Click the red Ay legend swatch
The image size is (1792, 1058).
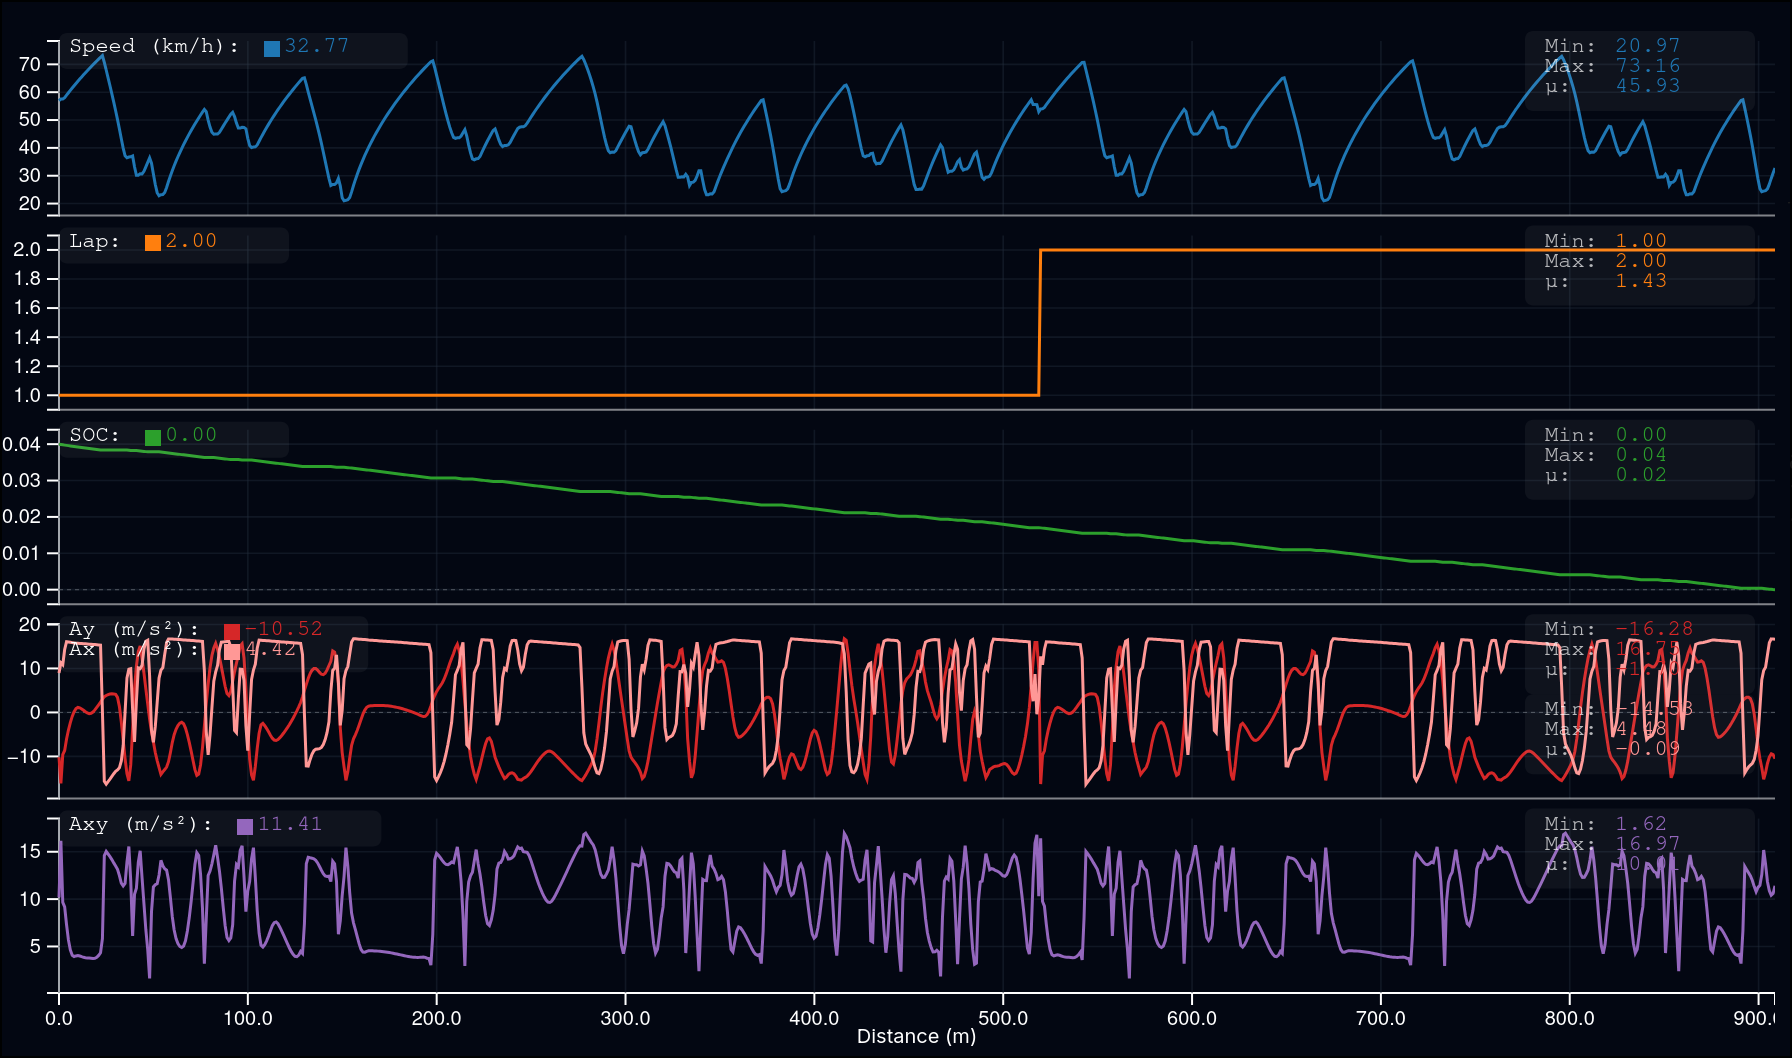click(x=232, y=631)
